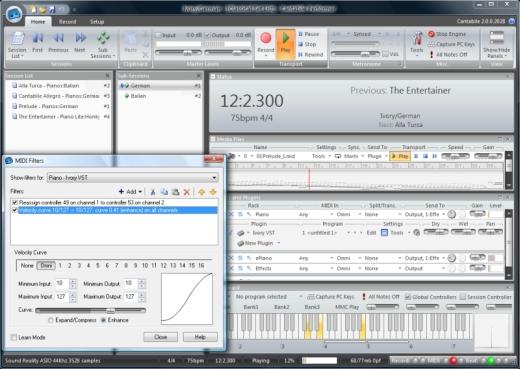Toggle the Output checkbox in Master Levels

point(207,35)
